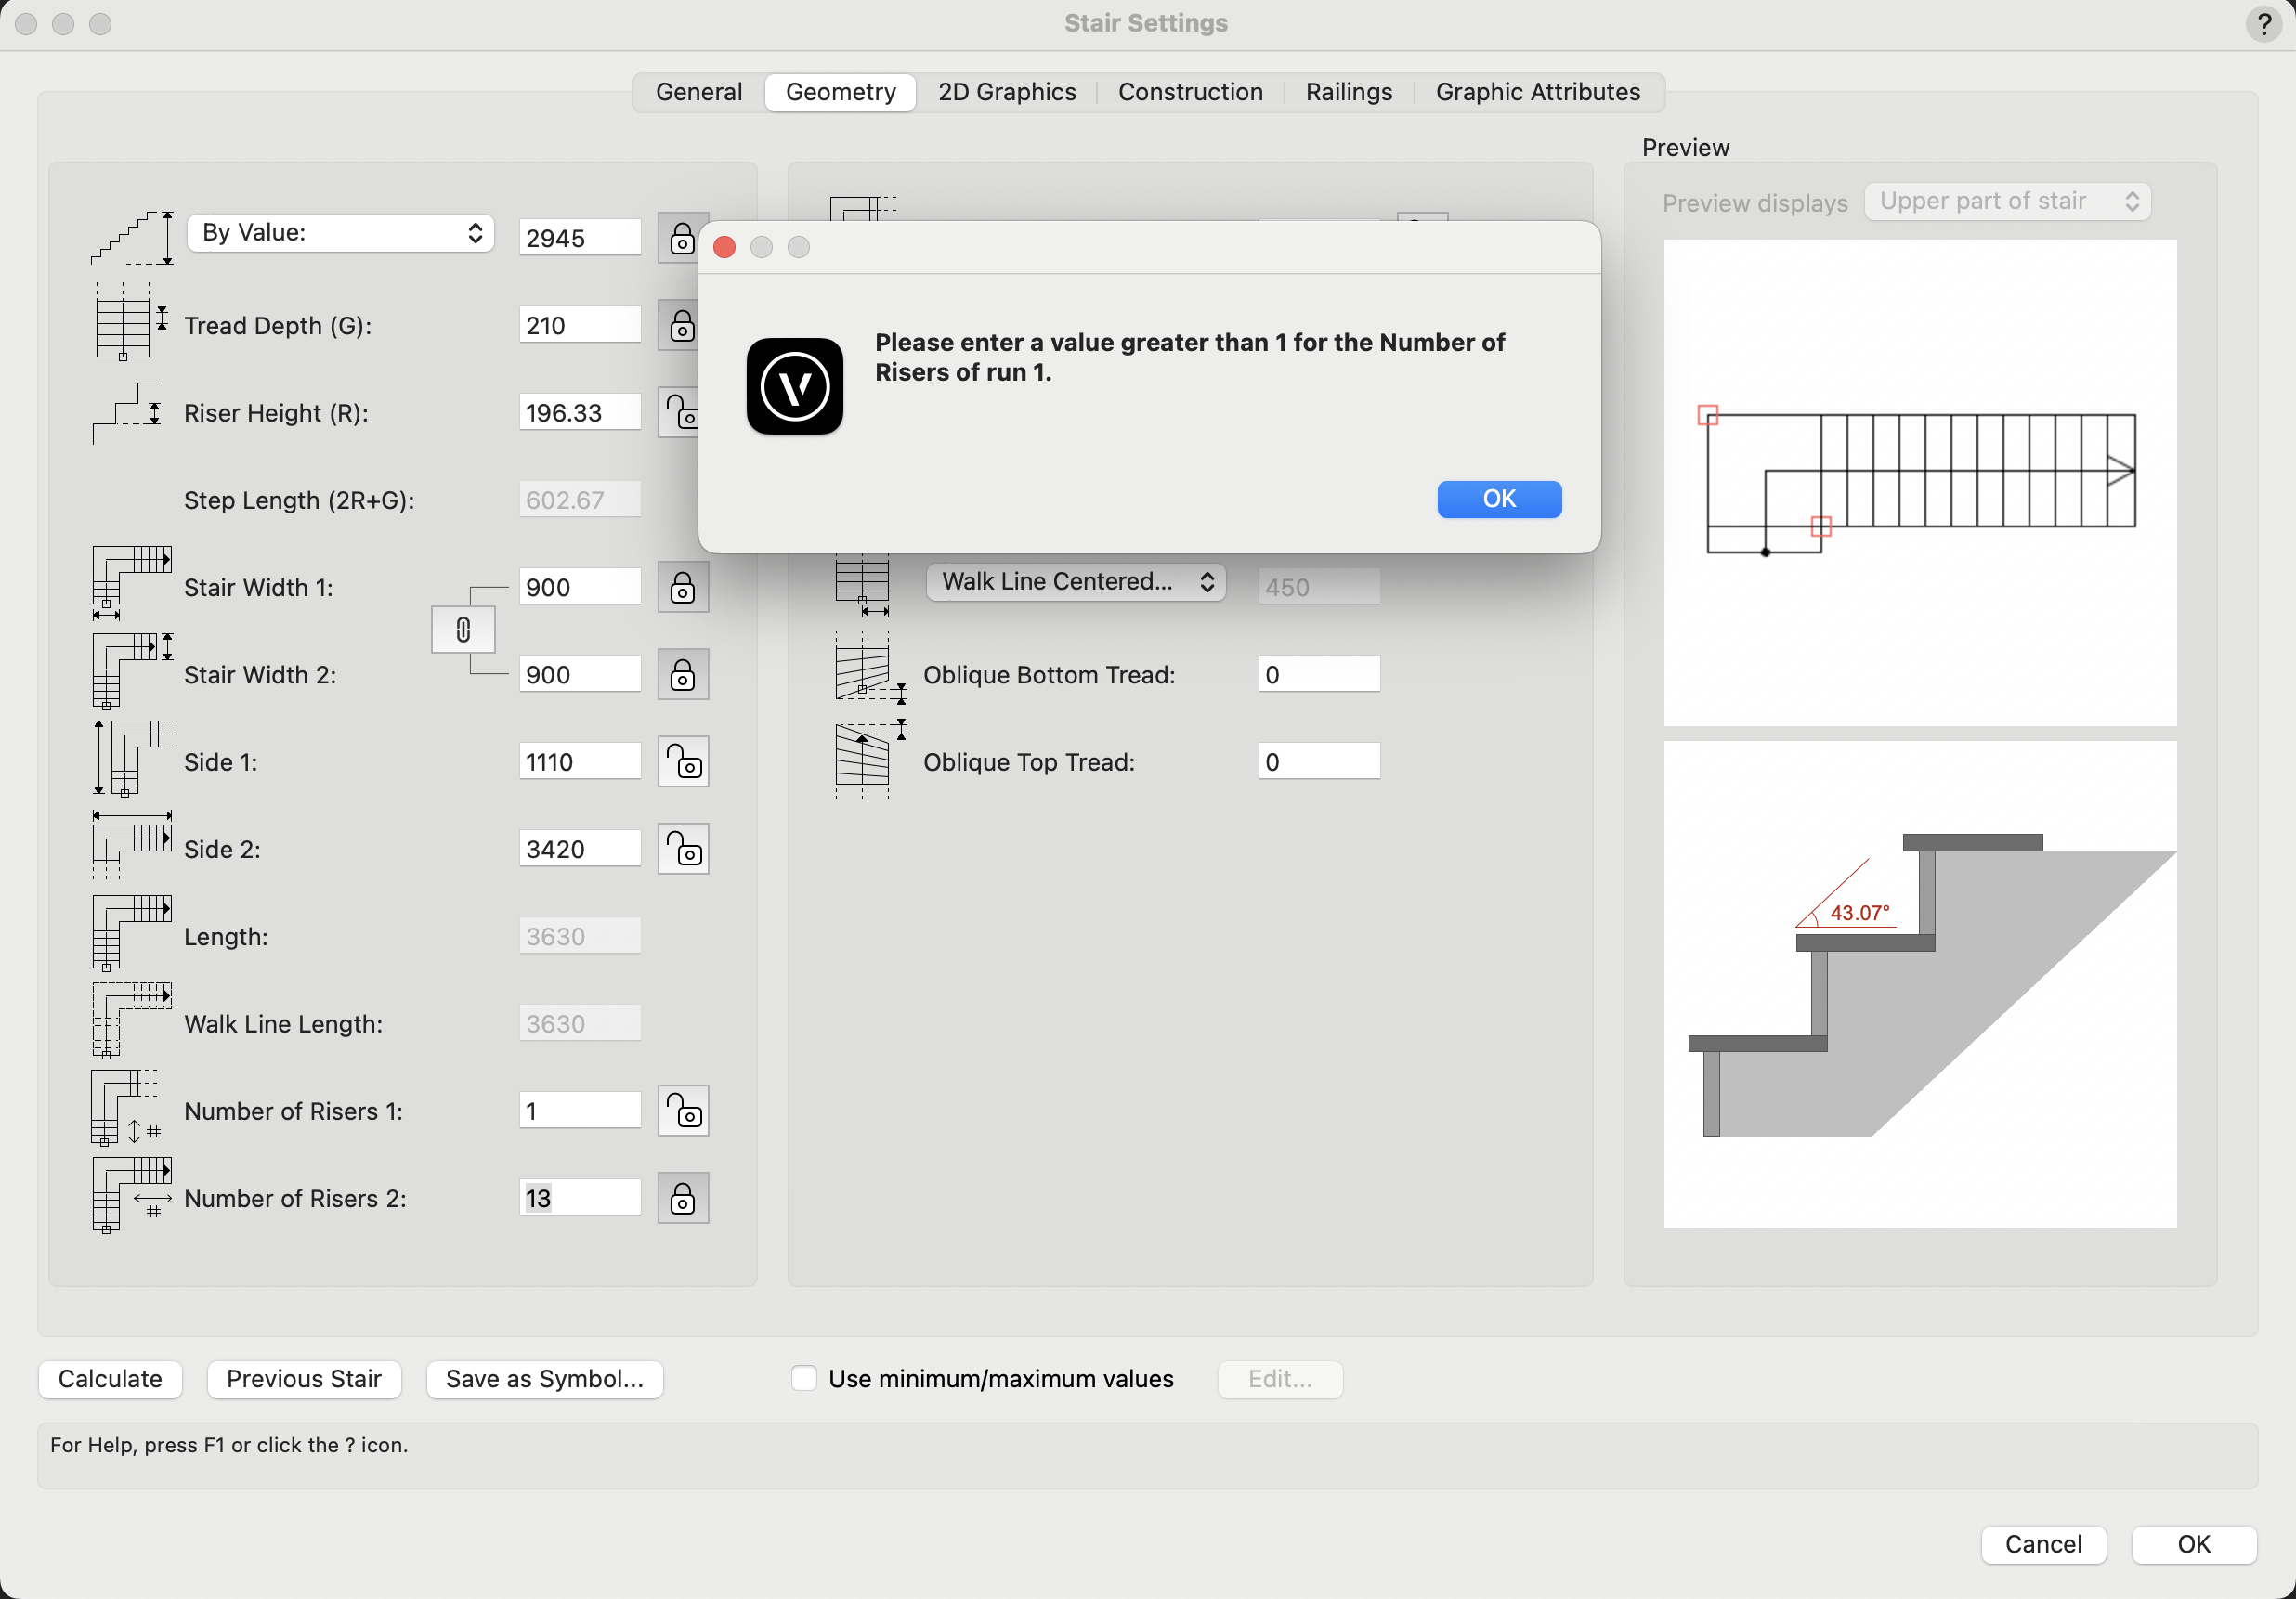Toggle the open lock next to Side 1
This screenshot has height=1599, width=2296.
pyautogui.click(x=683, y=762)
